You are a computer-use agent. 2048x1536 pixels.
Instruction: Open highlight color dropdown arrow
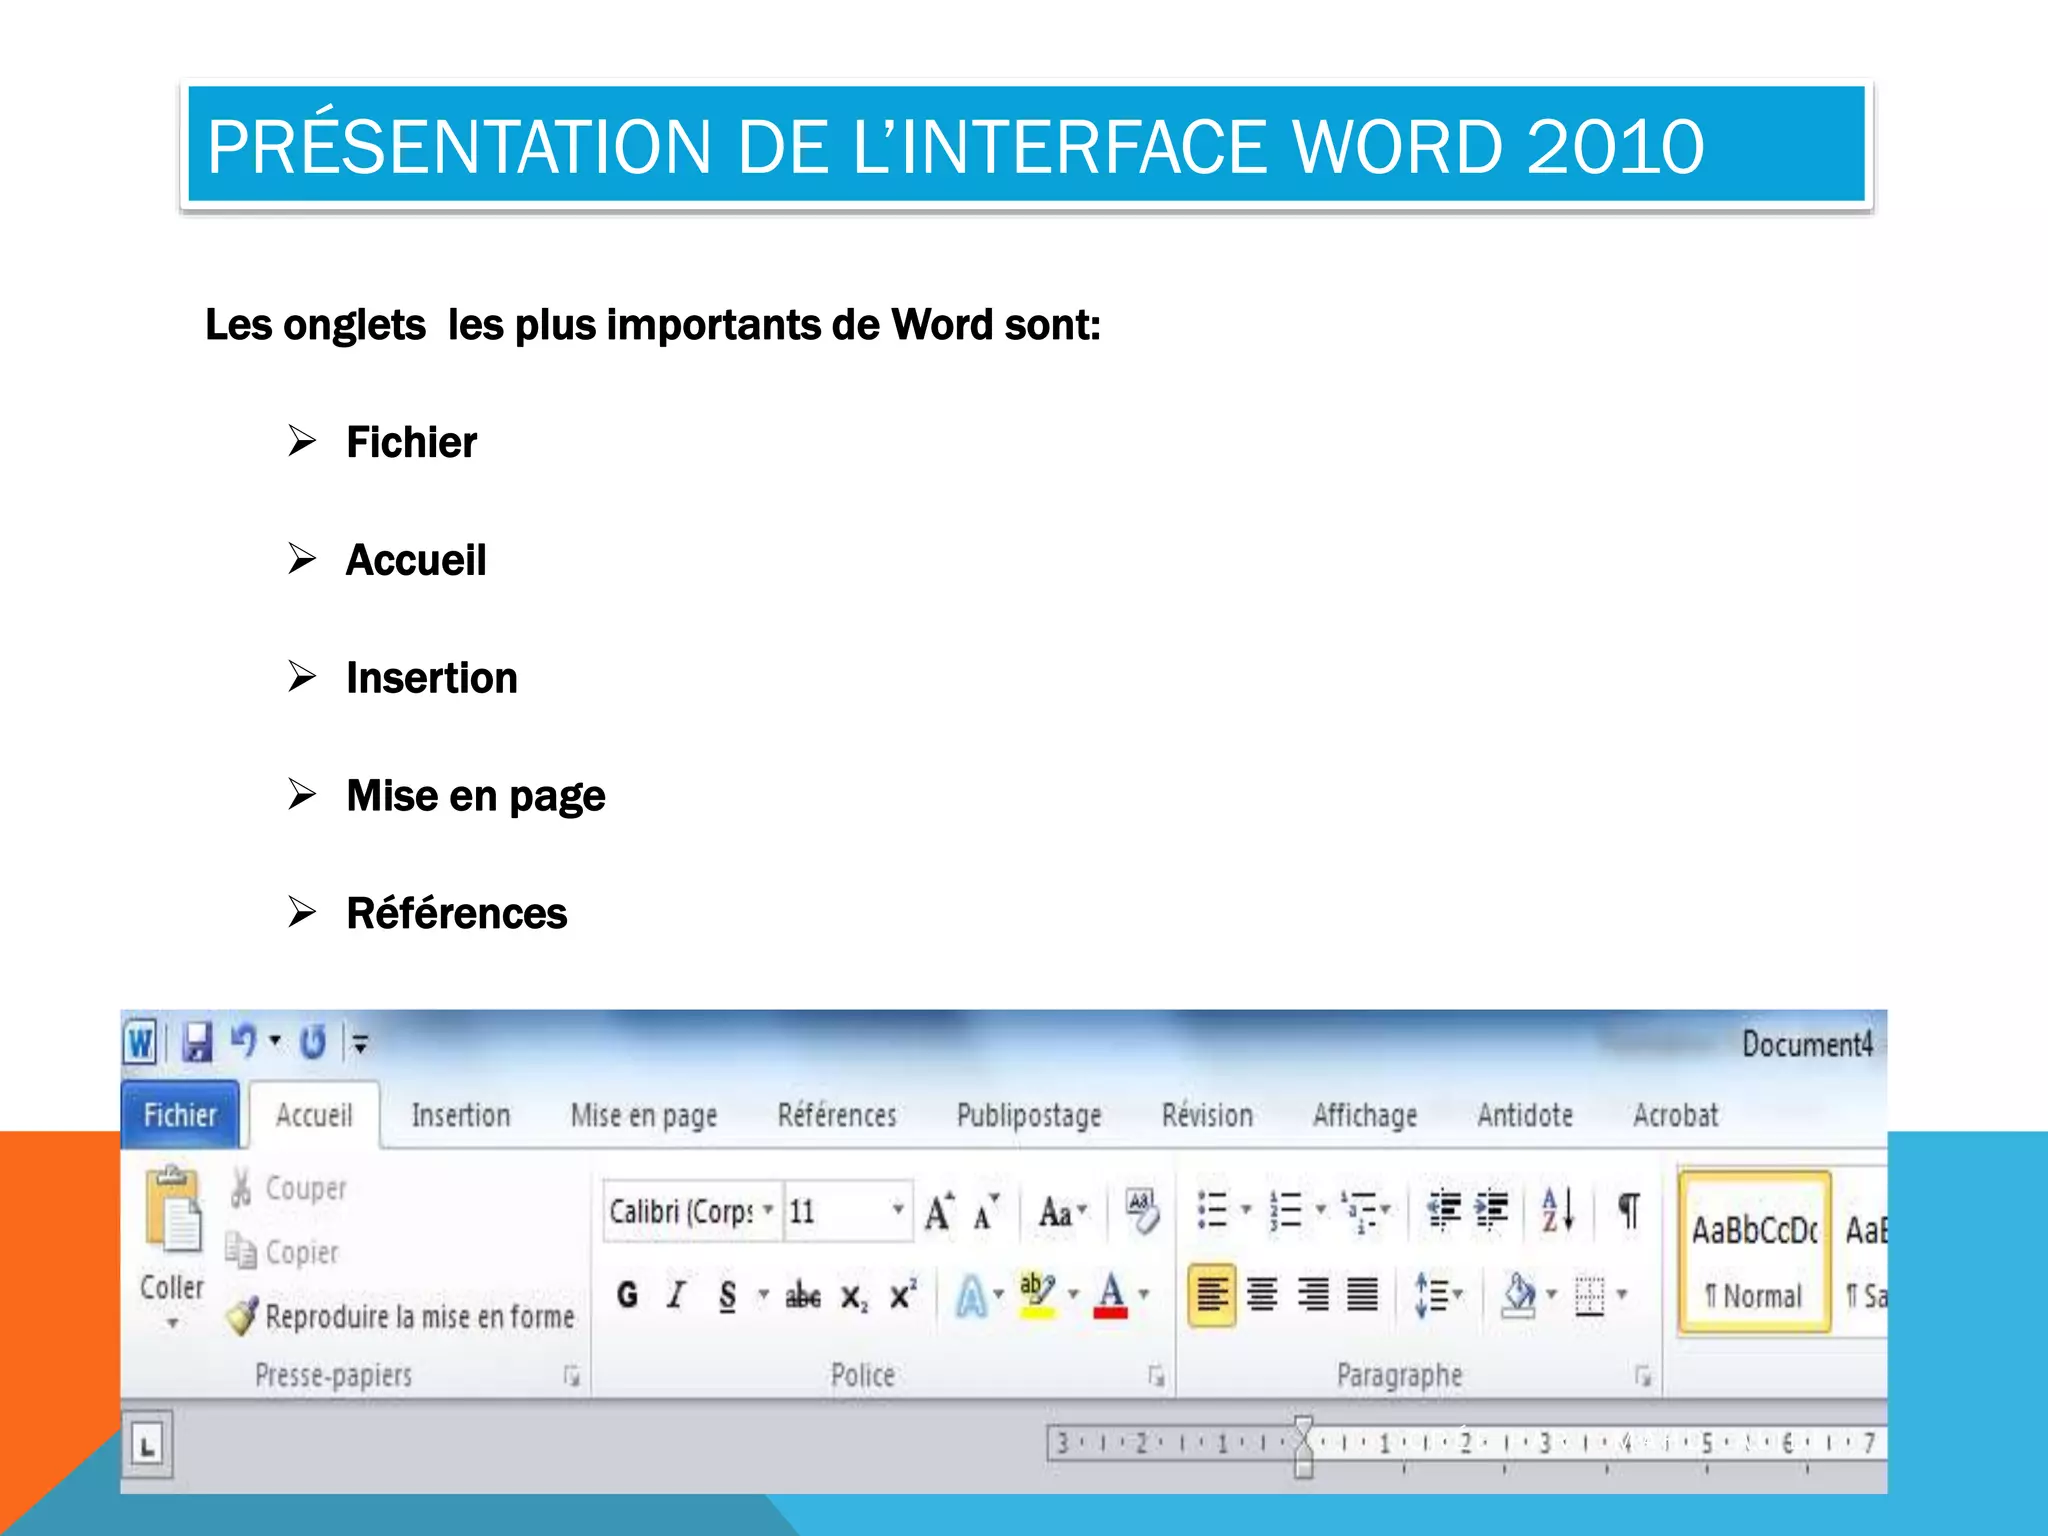click(1074, 1295)
